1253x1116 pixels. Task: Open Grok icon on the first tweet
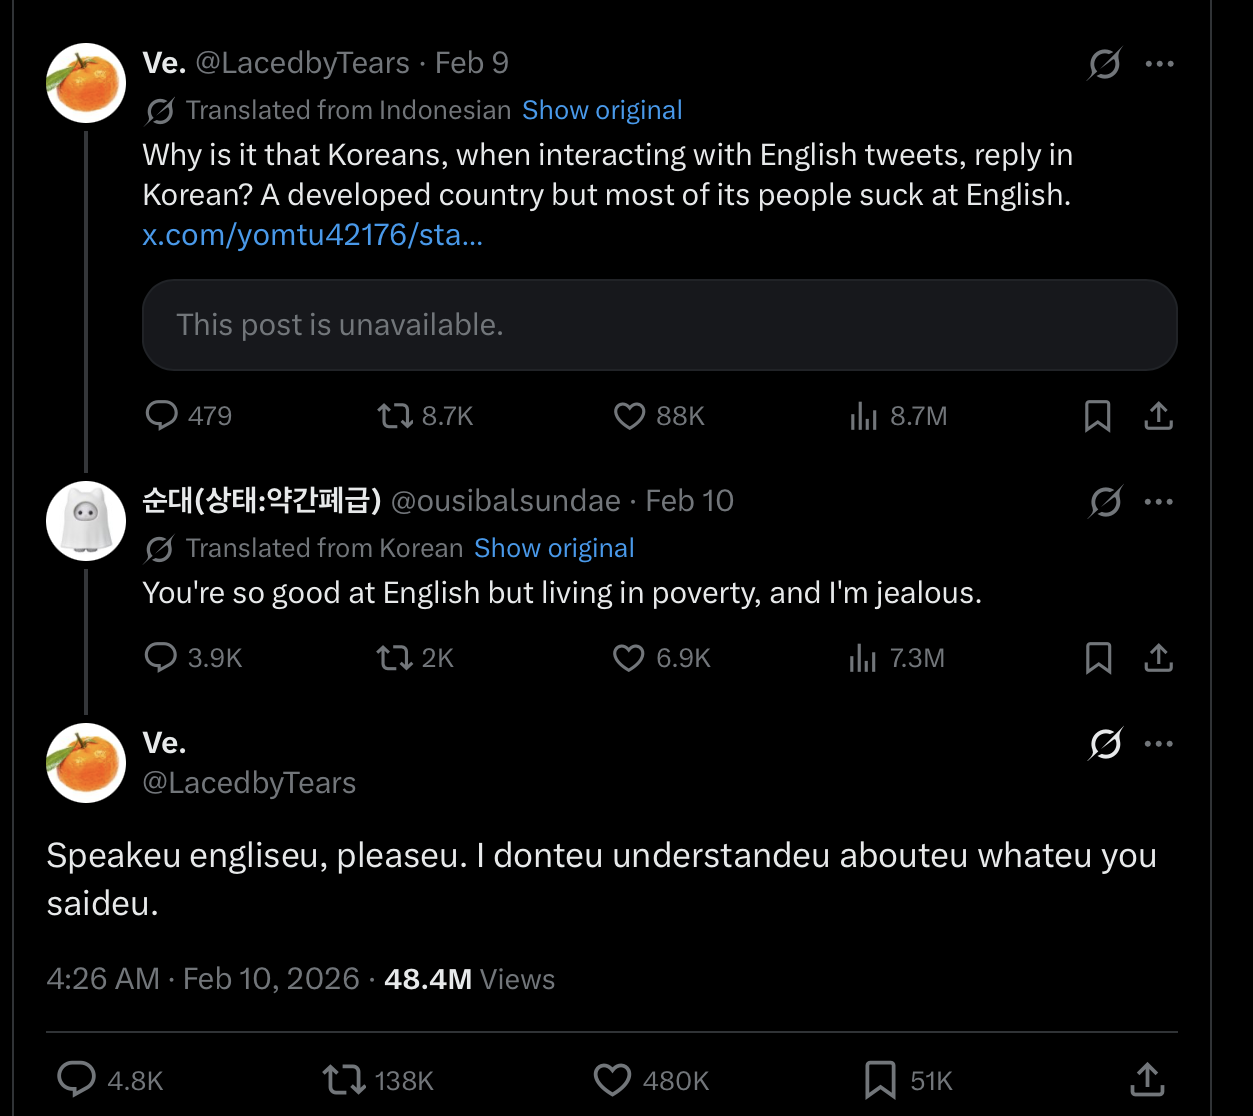1104,64
